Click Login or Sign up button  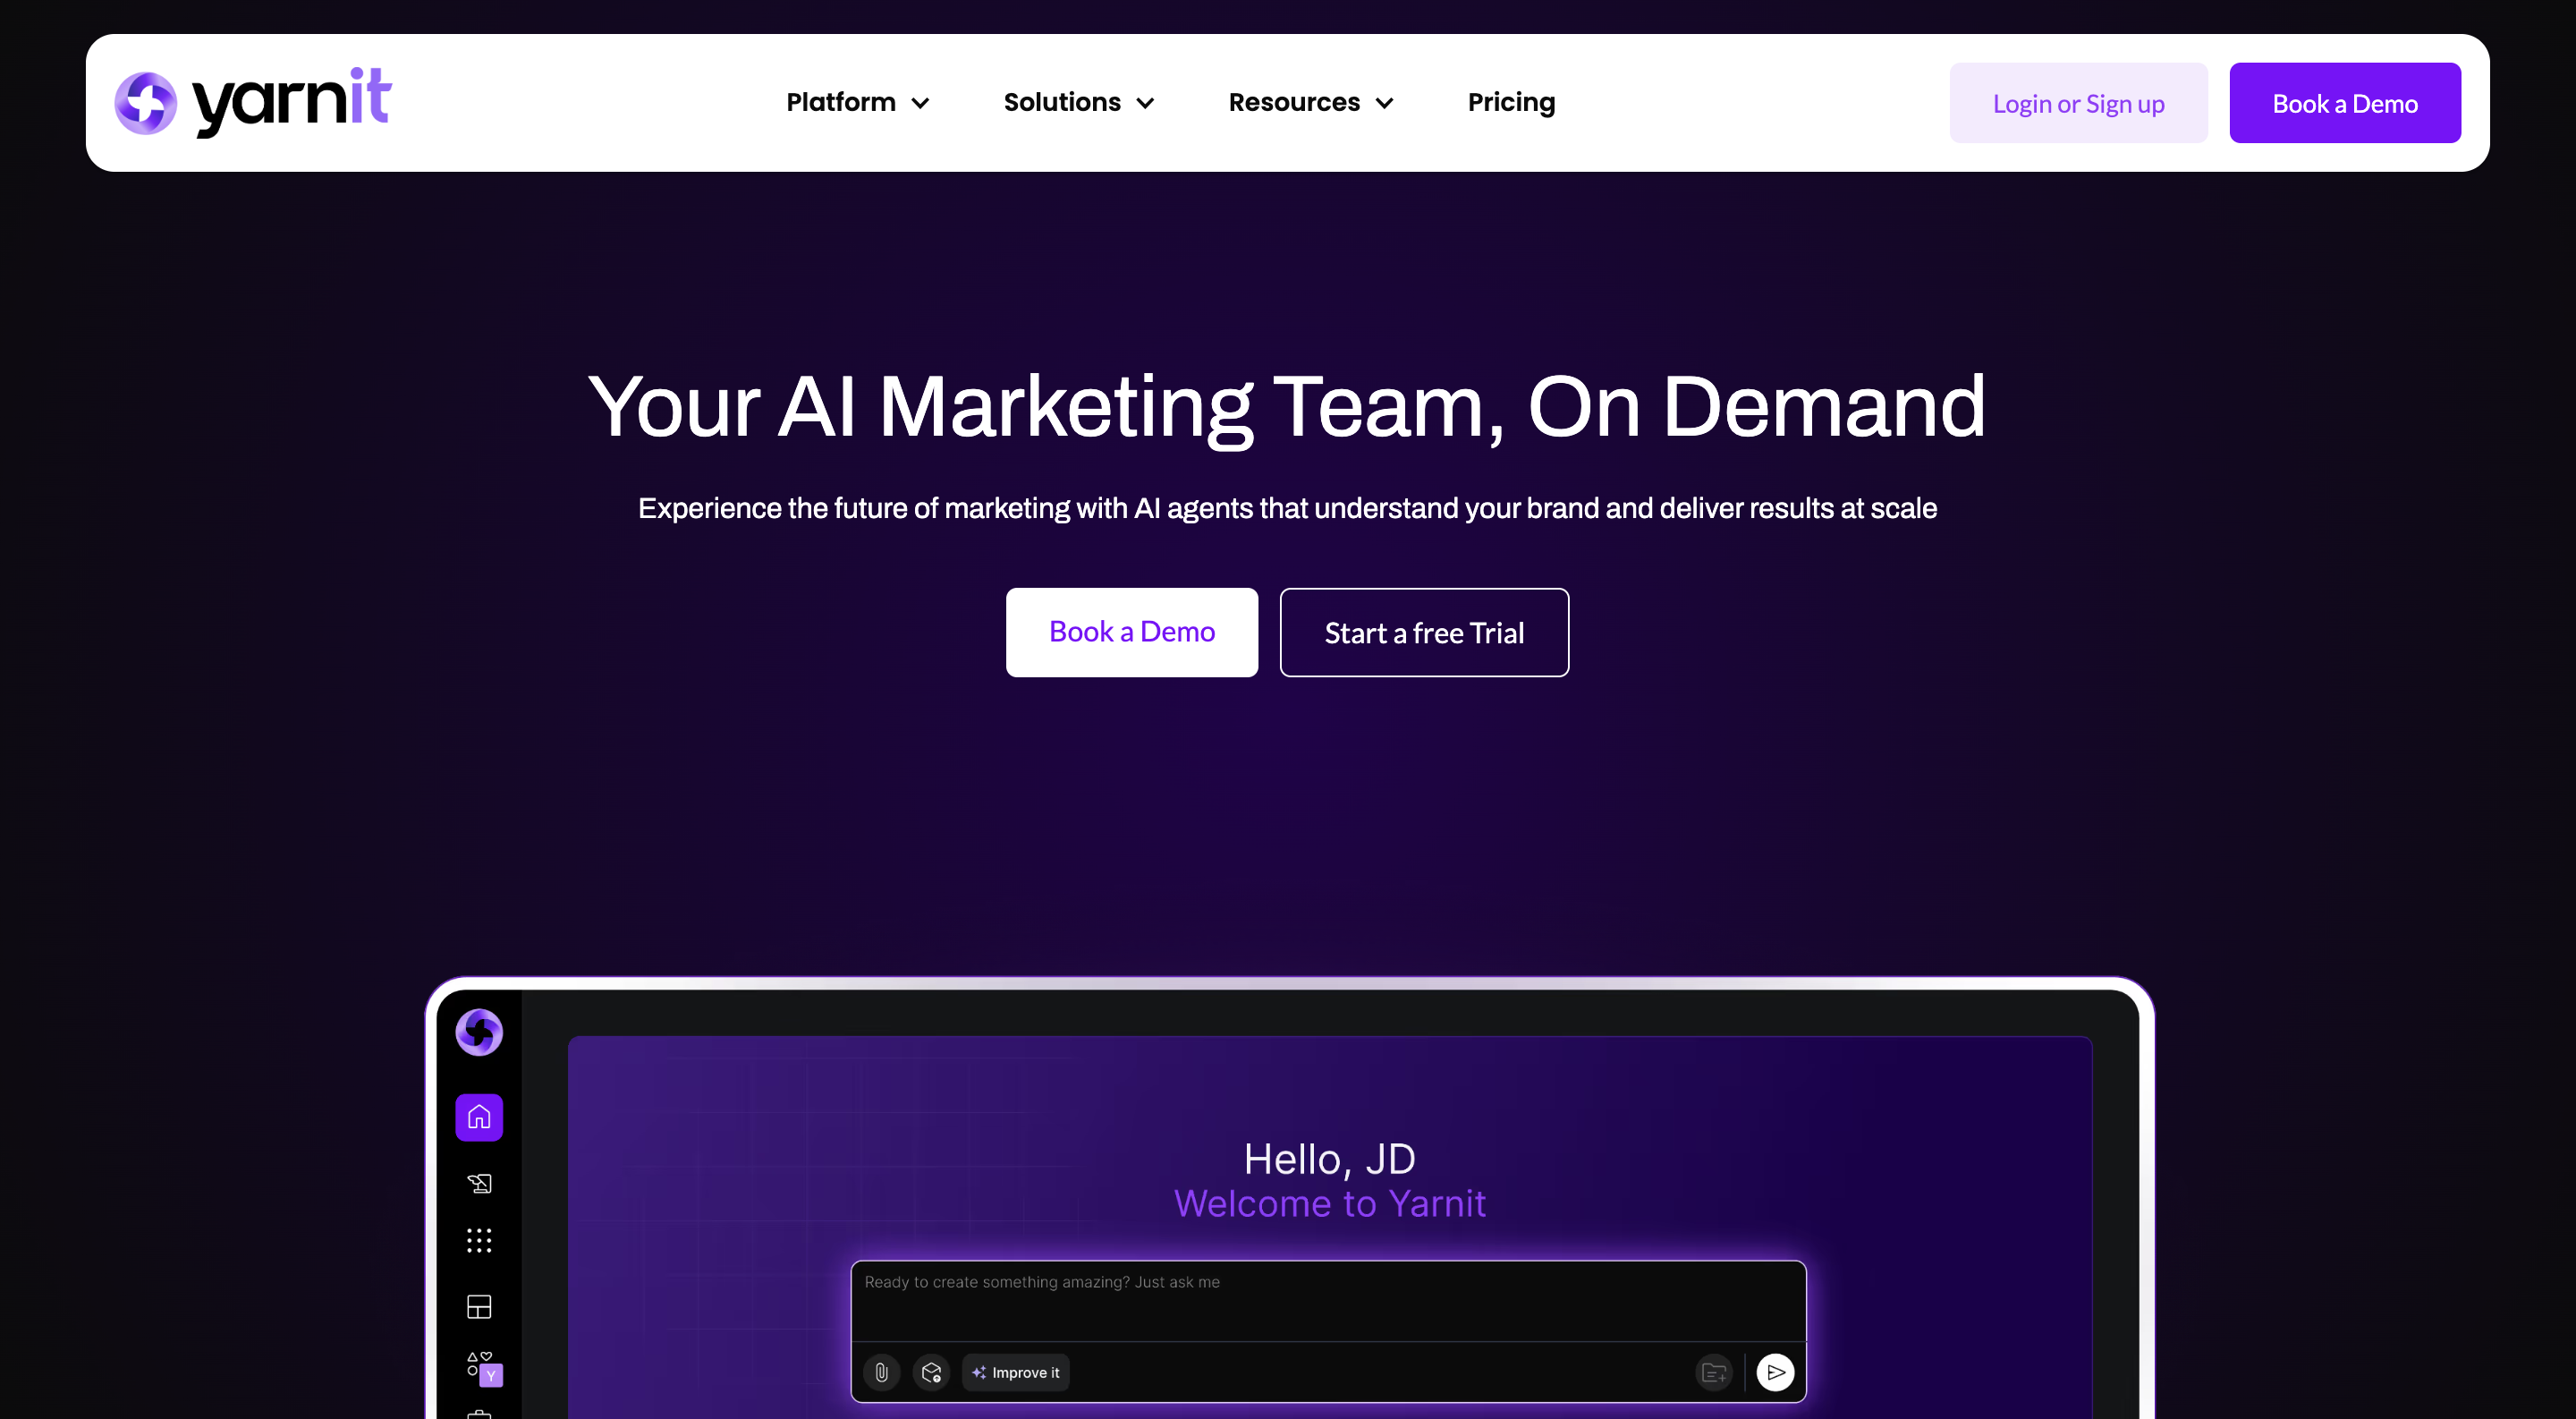click(2077, 103)
